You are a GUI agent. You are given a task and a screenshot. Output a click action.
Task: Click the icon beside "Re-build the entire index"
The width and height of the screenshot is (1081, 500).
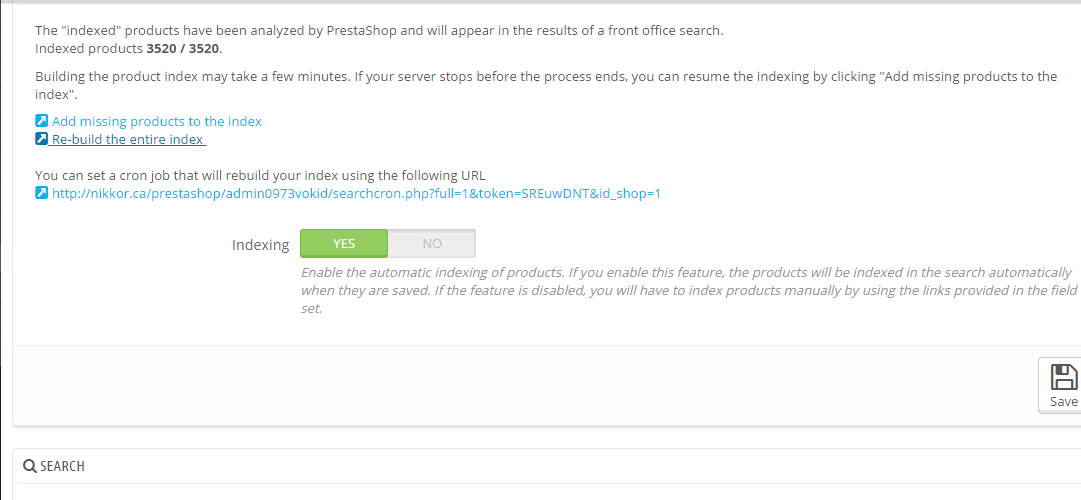pyautogui.click(x=41, y=140)
